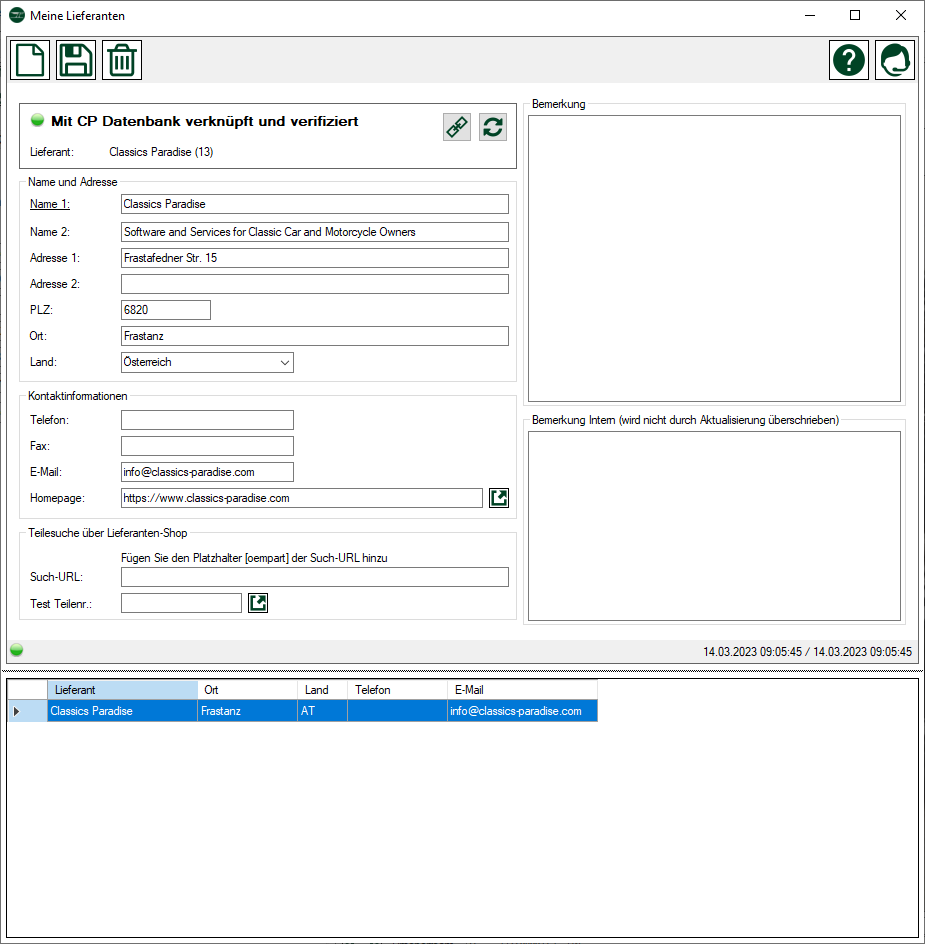Click the Adresse 1 field

coord(314,258)
